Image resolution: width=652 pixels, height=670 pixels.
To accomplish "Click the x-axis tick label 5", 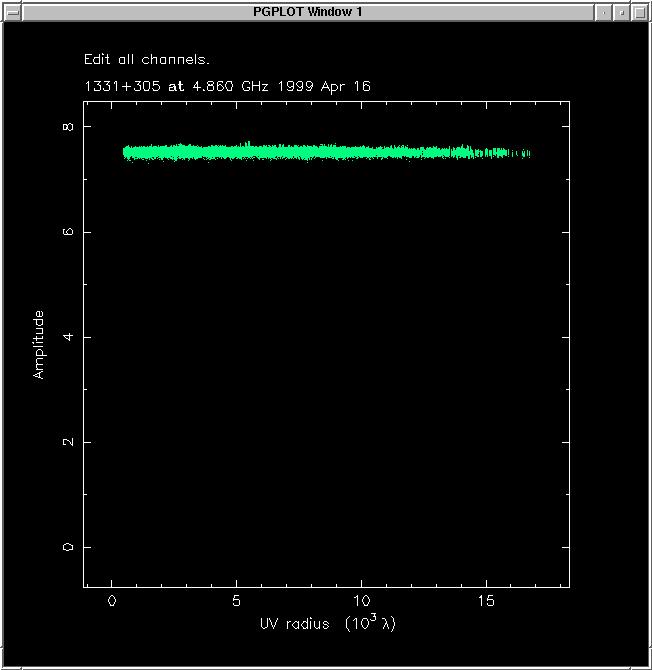I will tap(236, 601).
